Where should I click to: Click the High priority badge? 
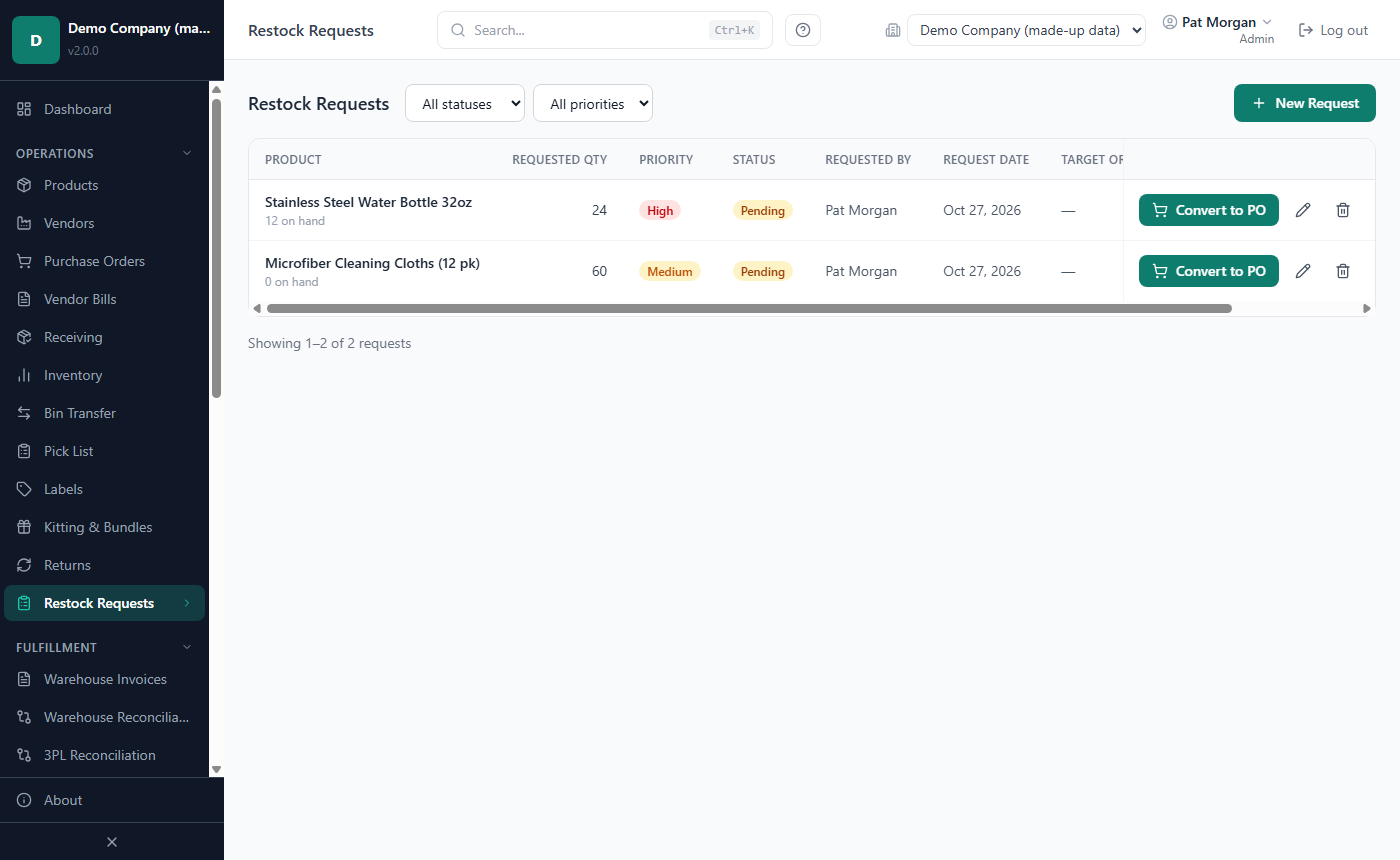(x=660, y=210)
